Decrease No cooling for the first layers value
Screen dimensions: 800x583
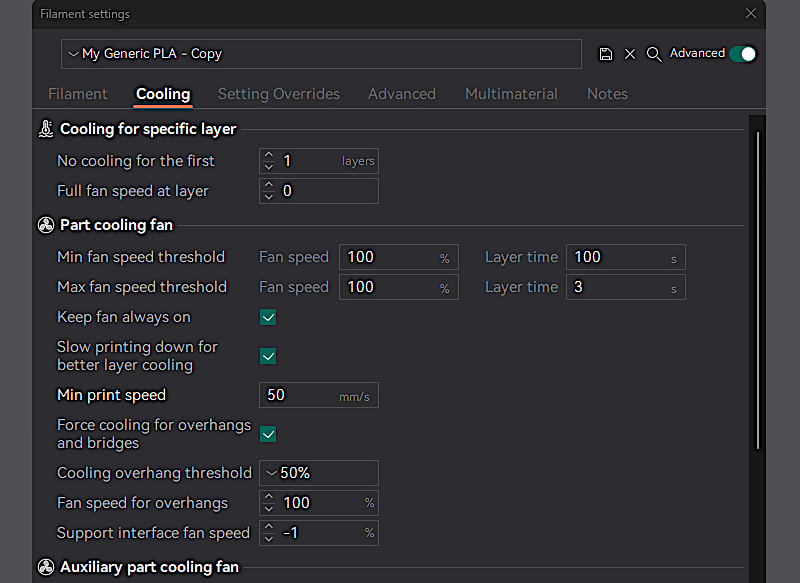coord(269,167)
